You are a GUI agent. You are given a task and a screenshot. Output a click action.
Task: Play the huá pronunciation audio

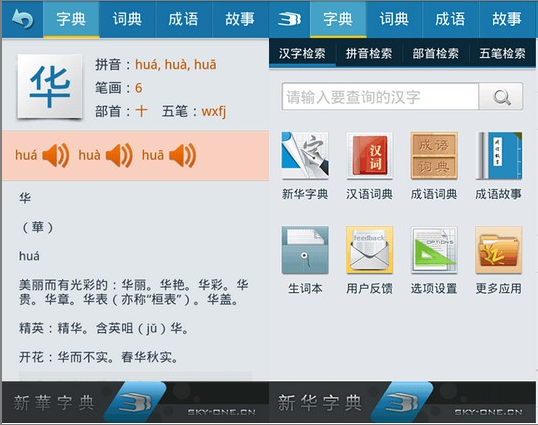click(56, 155)
